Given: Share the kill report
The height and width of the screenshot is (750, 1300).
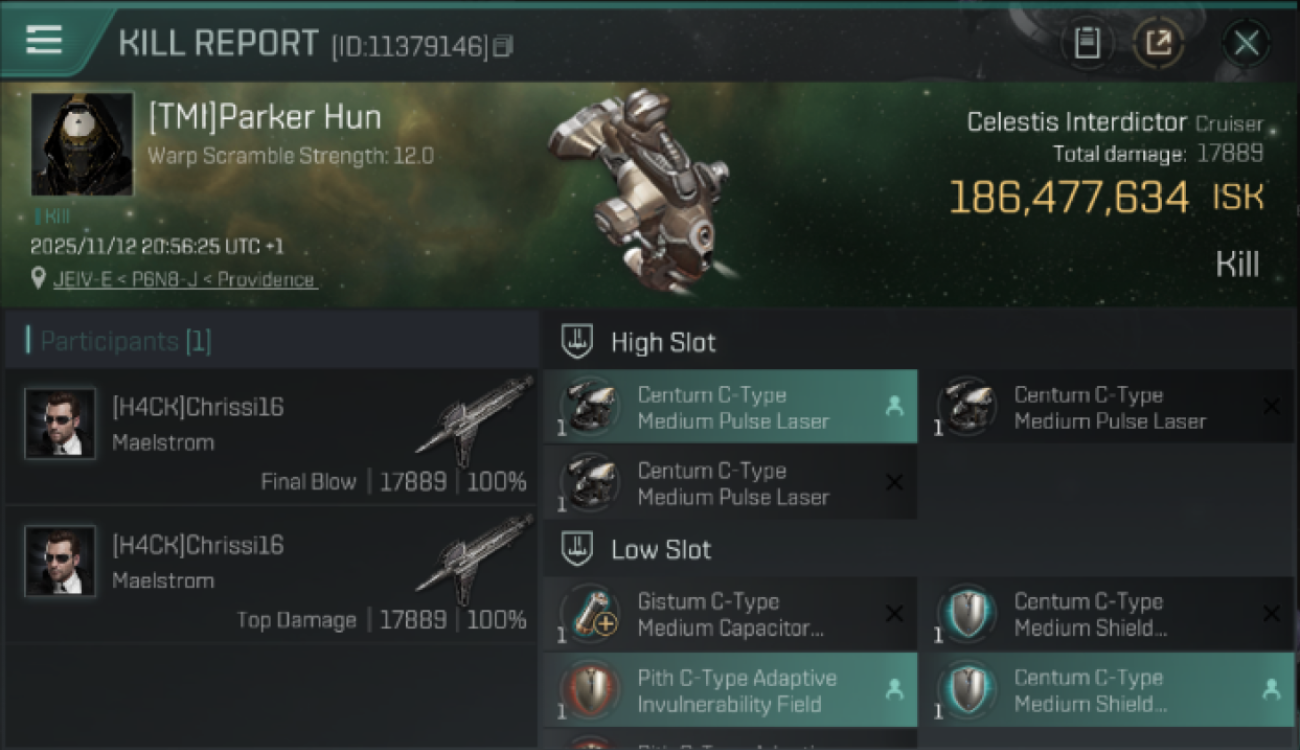Looking at the screenshot, I should (x=1159, y=43).
